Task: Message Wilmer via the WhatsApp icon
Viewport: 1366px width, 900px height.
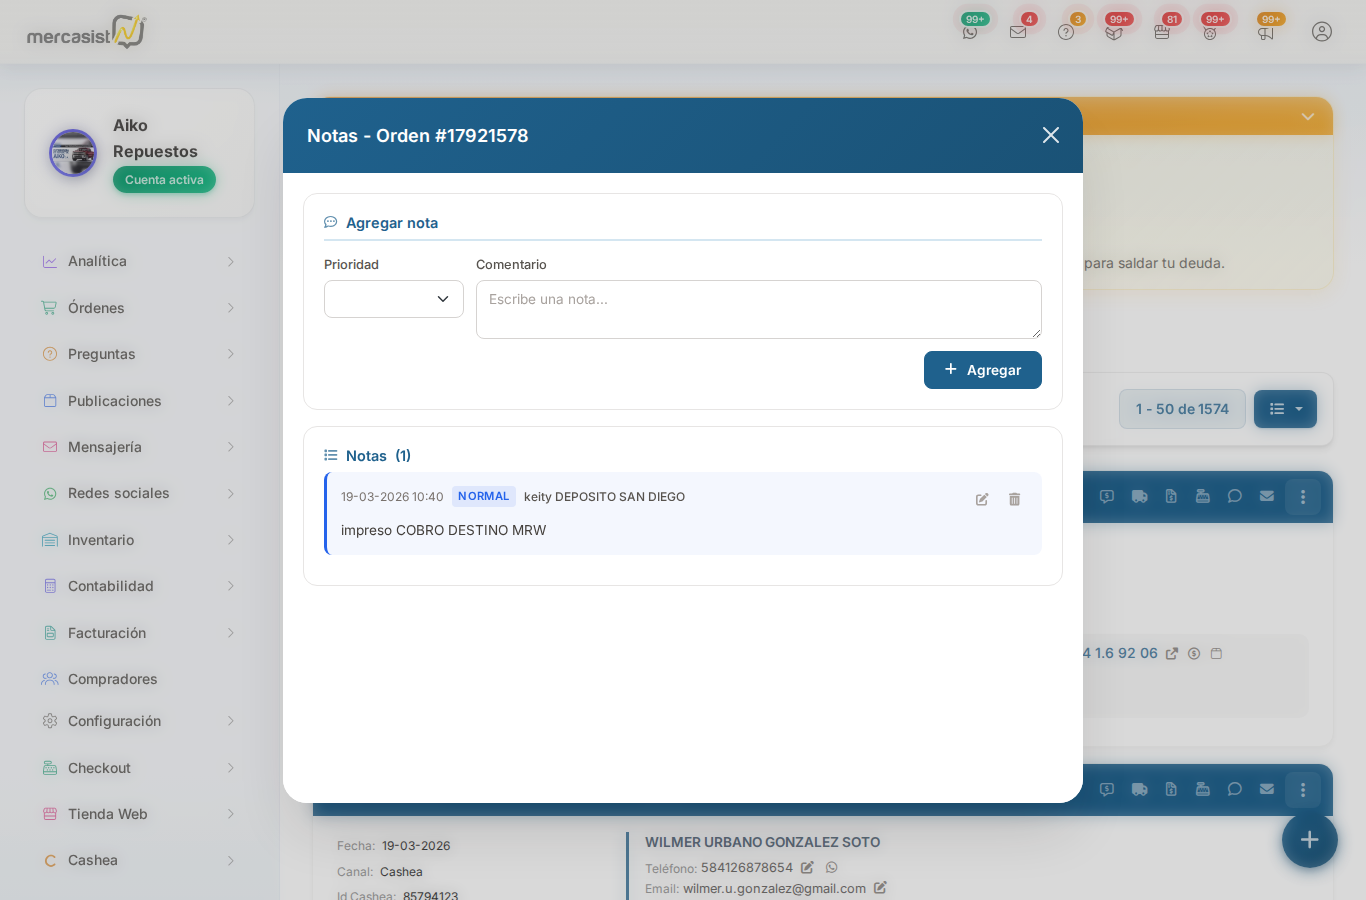Action: pyautogui.click(x=832, y=867)
